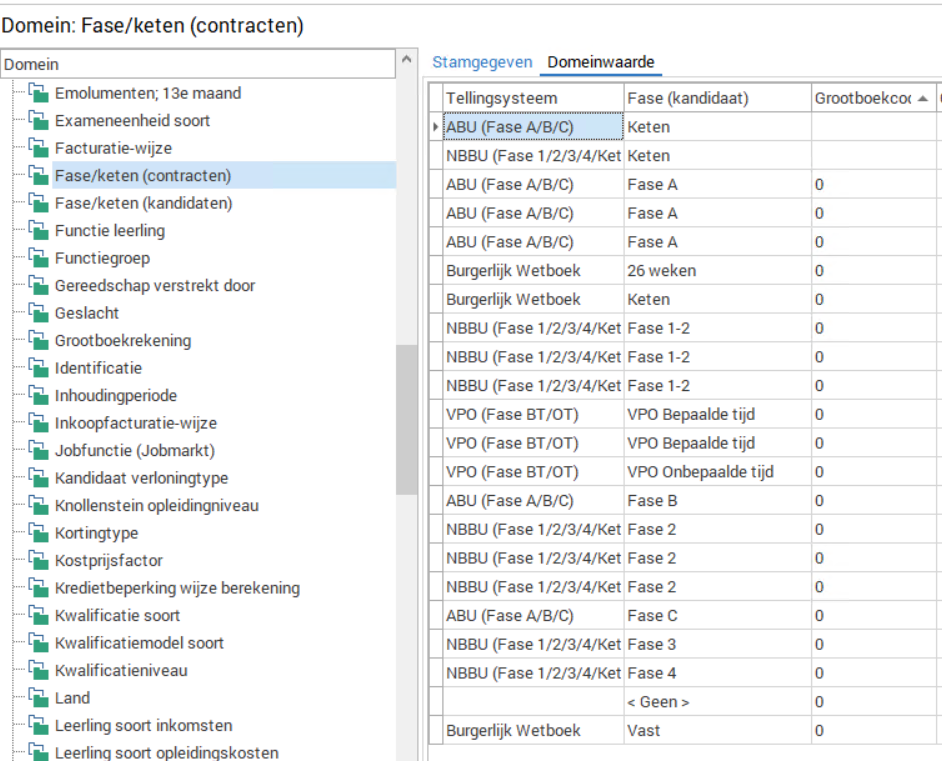Click the scroll up arrow of domain list
Screen dimensions: 942x761
click(x=406, y=64)
